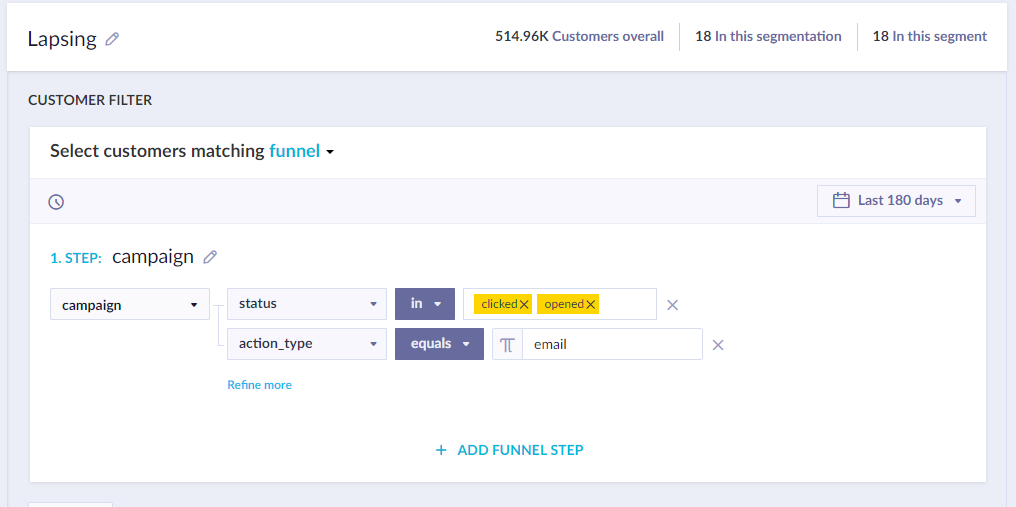Image resolution: width=1016 pixels, height=507 pixels.
Task: Open the status attribute dropdown
Action: pyautogui.click(x=307, y=304)
